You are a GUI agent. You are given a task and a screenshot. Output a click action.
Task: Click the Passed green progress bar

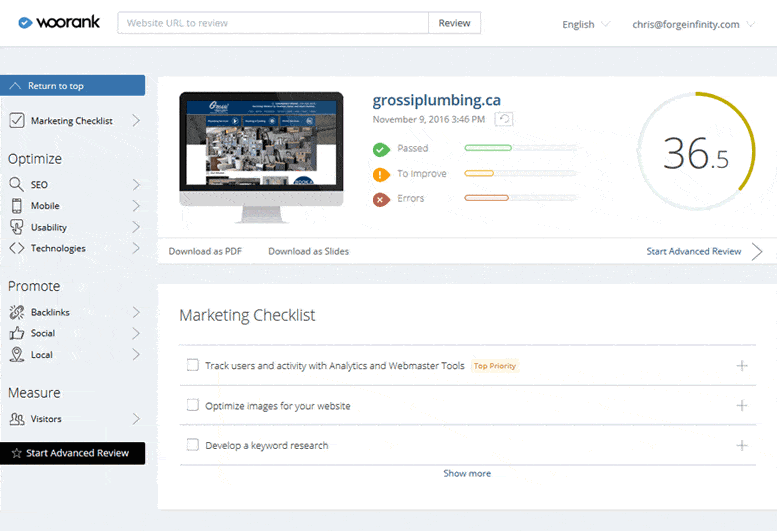tap(488, 148)
